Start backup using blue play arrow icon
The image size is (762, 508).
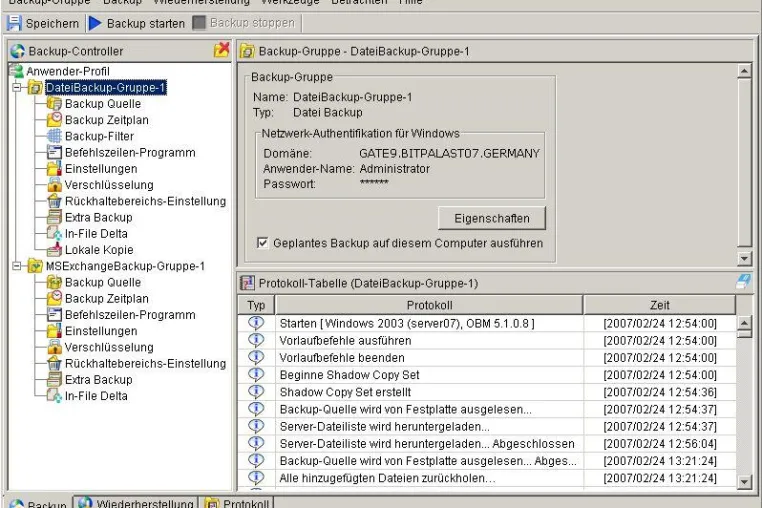[x=95, y=23]
